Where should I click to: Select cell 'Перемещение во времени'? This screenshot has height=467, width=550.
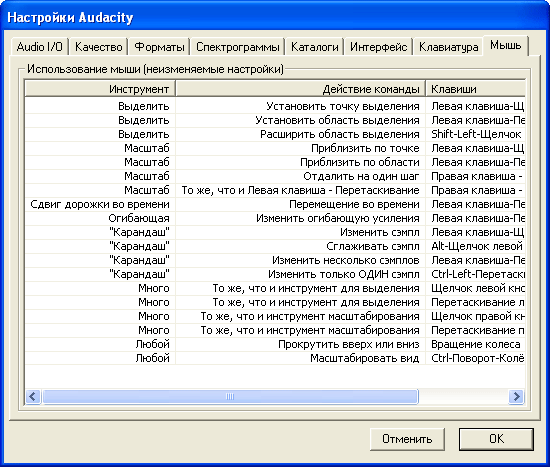[x=301, y=204]
